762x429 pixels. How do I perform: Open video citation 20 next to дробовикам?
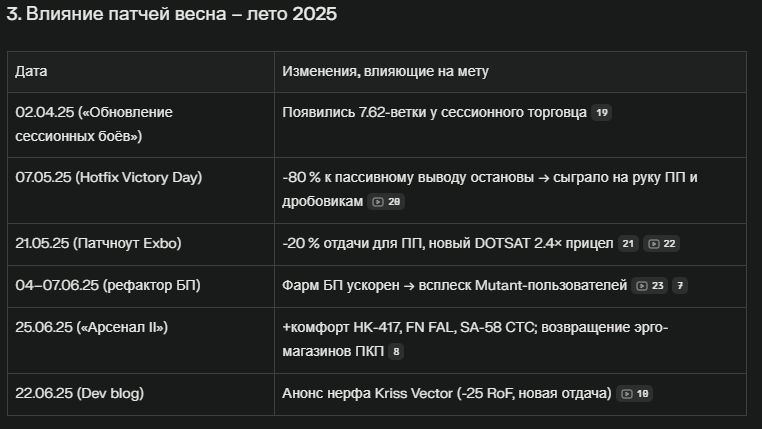click(x=386, y=202)
